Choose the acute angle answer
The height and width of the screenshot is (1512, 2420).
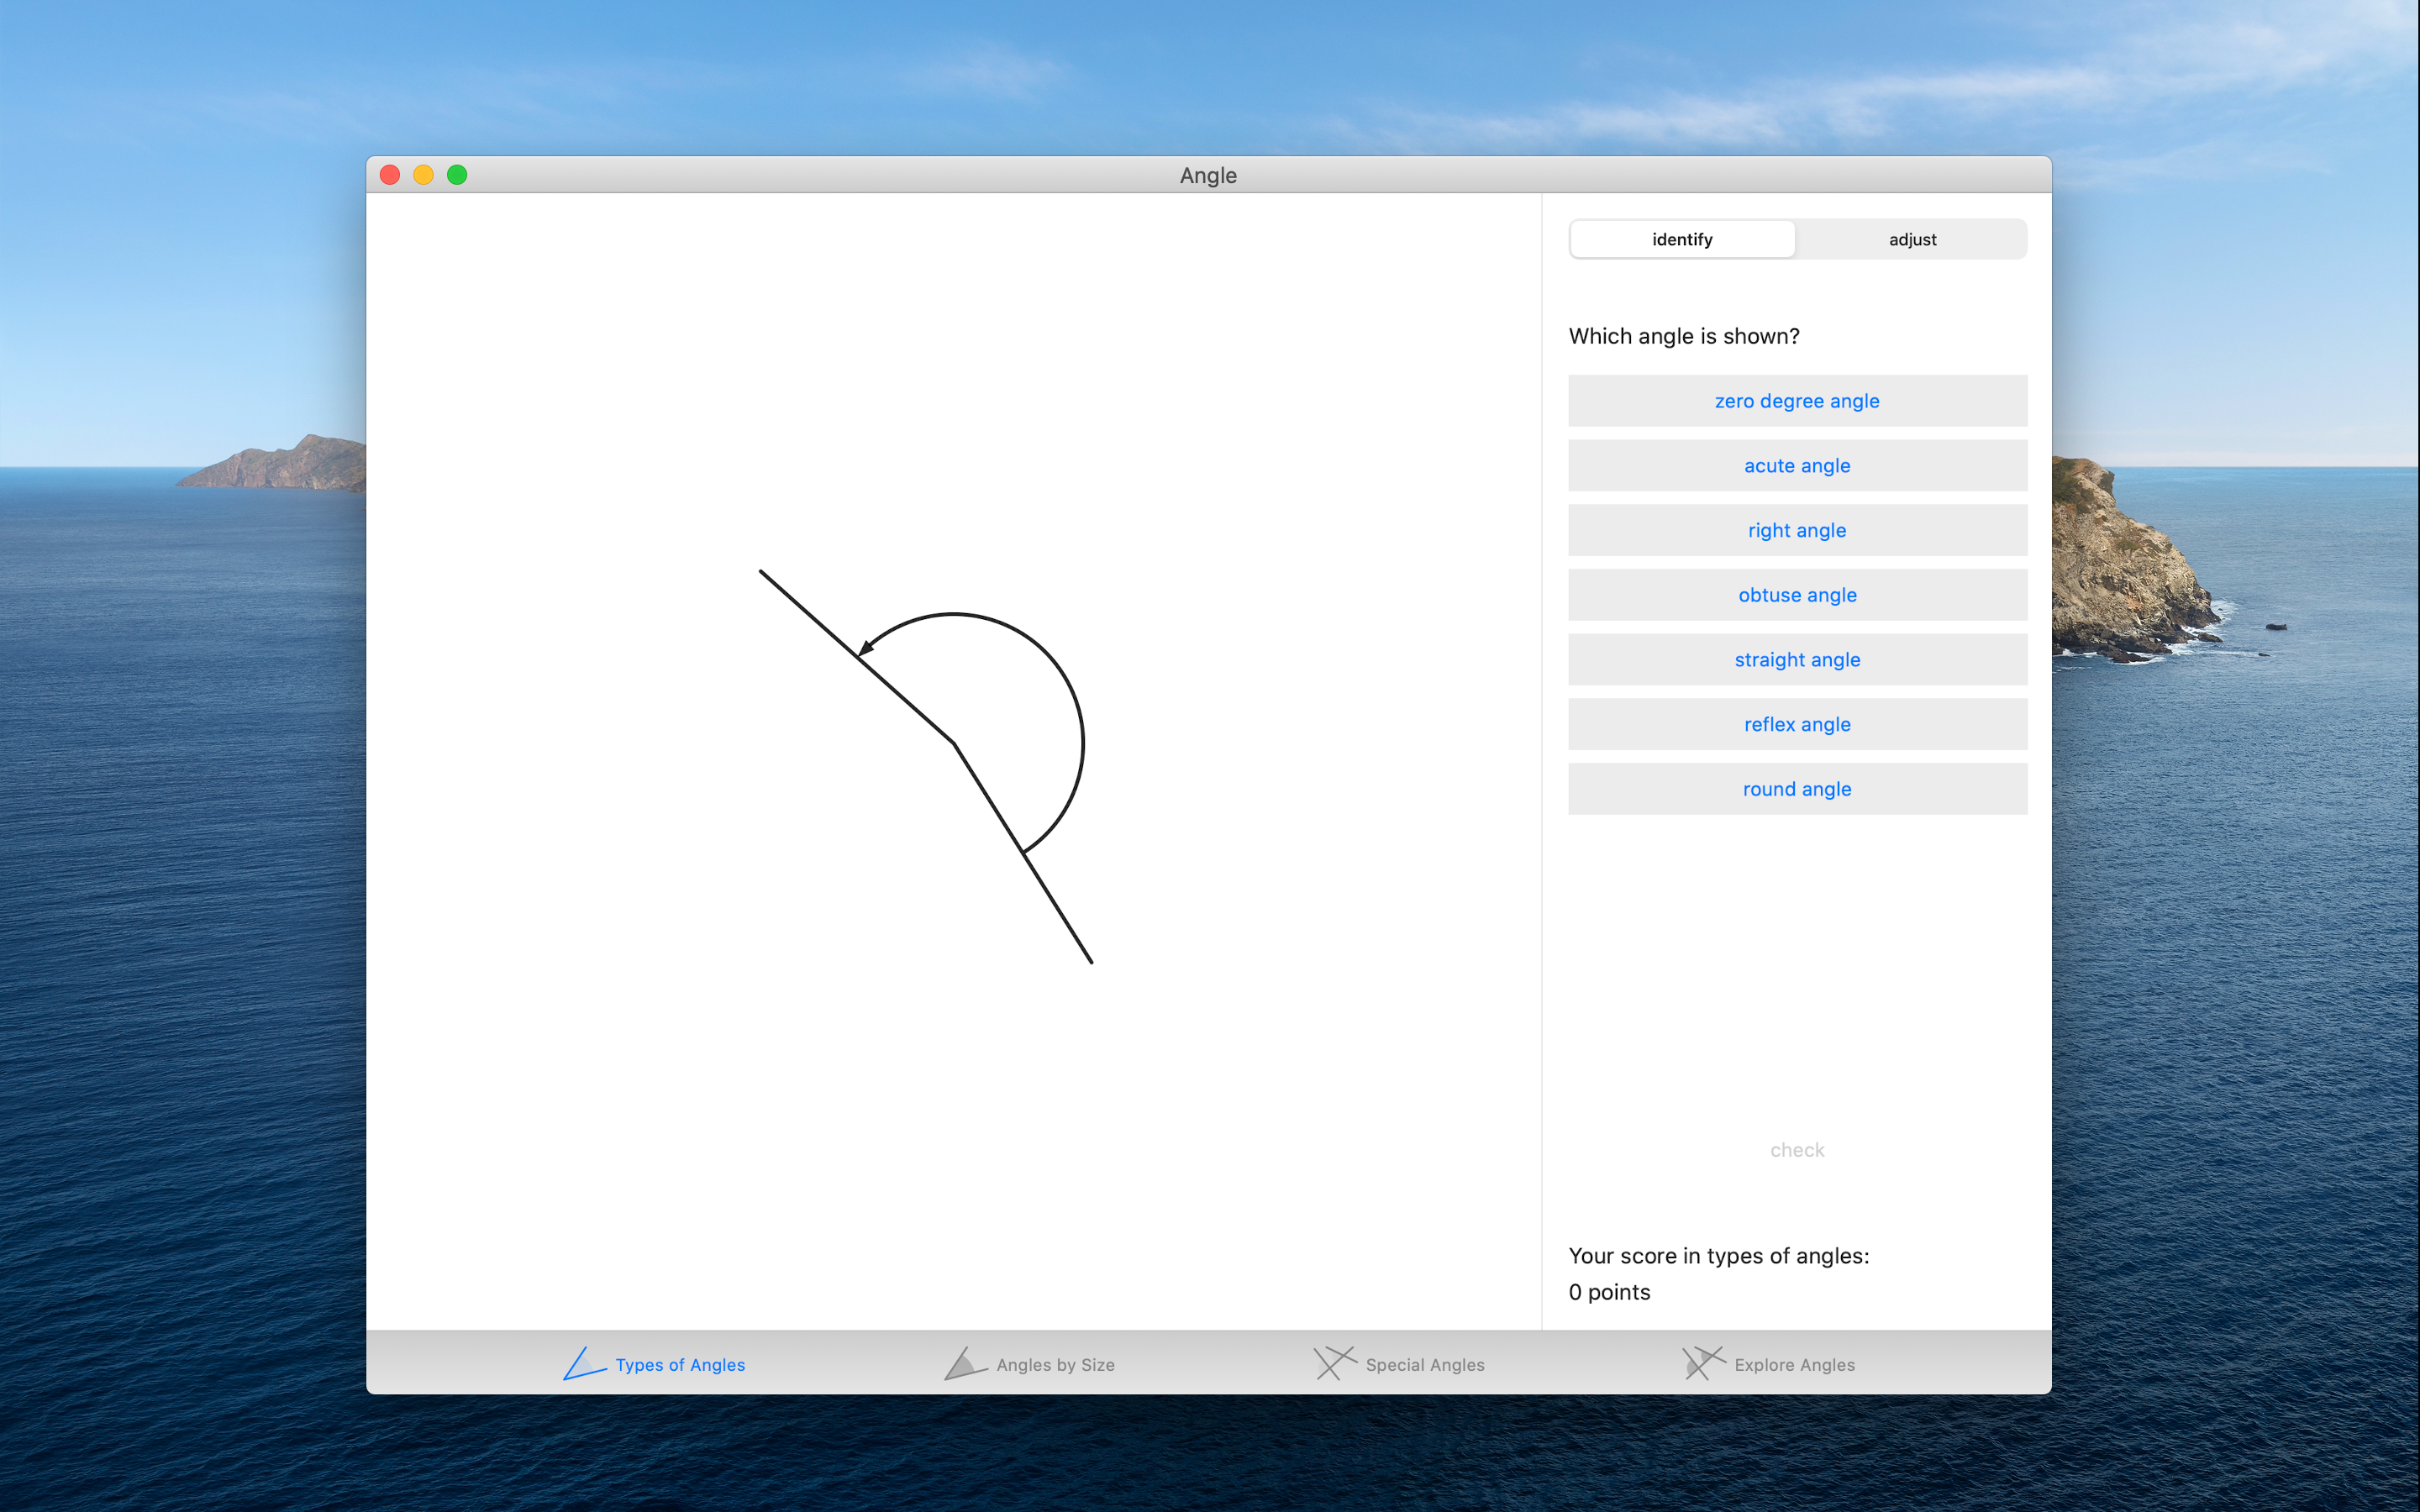pyautogui.click(x=1797, y=466)
